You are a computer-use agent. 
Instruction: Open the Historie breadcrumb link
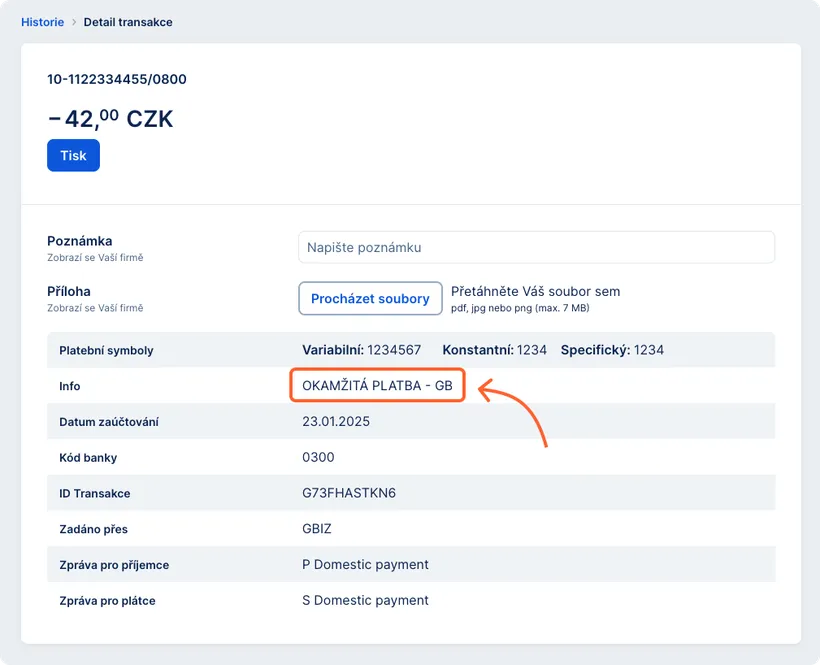(x=42, y=21)
